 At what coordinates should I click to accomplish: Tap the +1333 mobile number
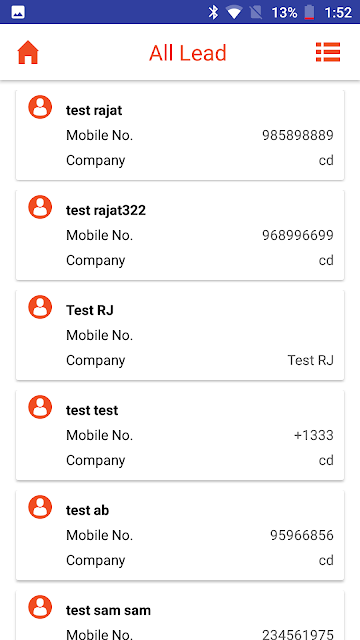click(313, 435)
